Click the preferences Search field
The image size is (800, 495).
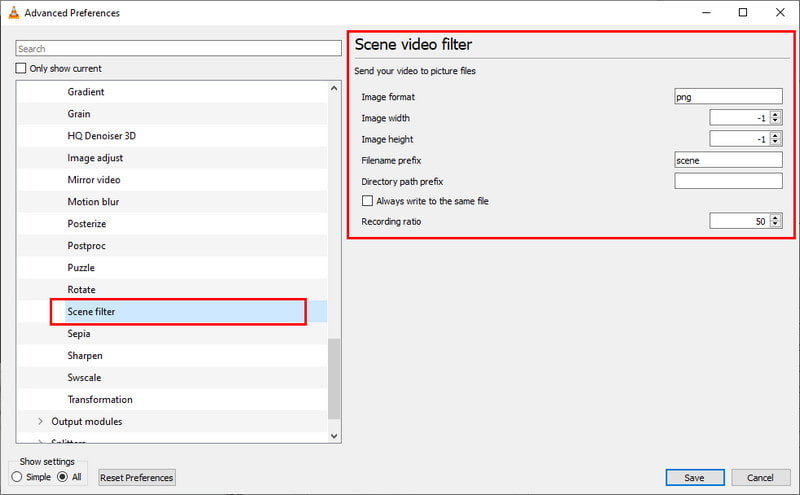(179, 48)
